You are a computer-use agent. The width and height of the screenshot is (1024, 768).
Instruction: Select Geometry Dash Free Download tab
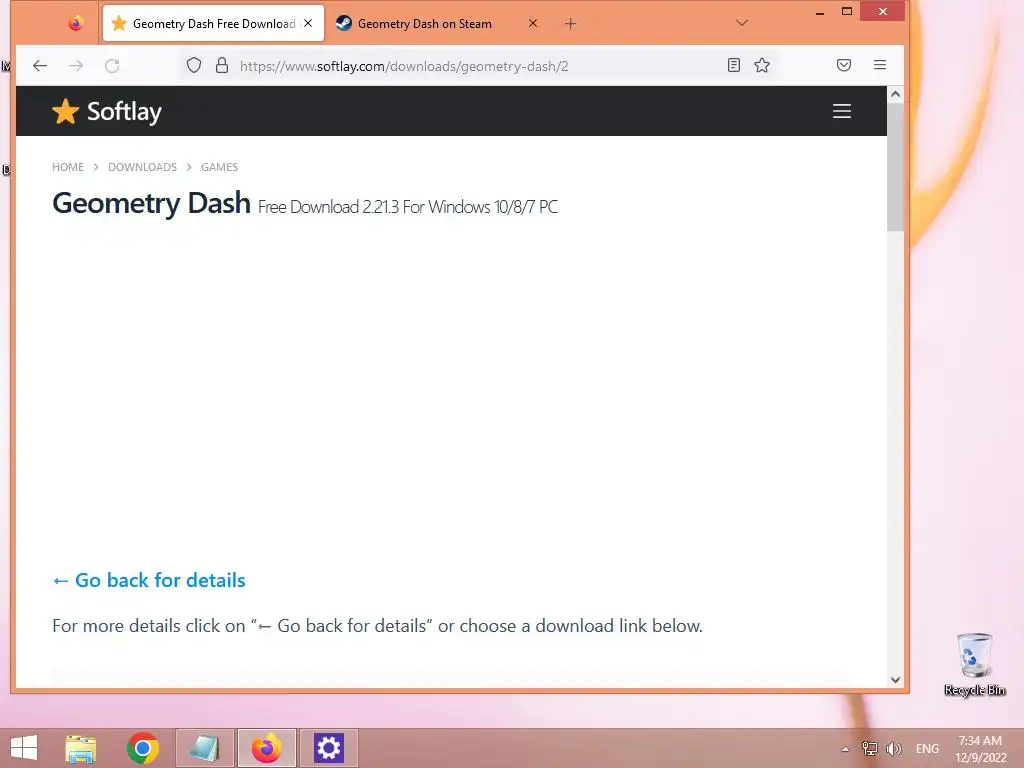pyautogui.click(x=214, y=24)
